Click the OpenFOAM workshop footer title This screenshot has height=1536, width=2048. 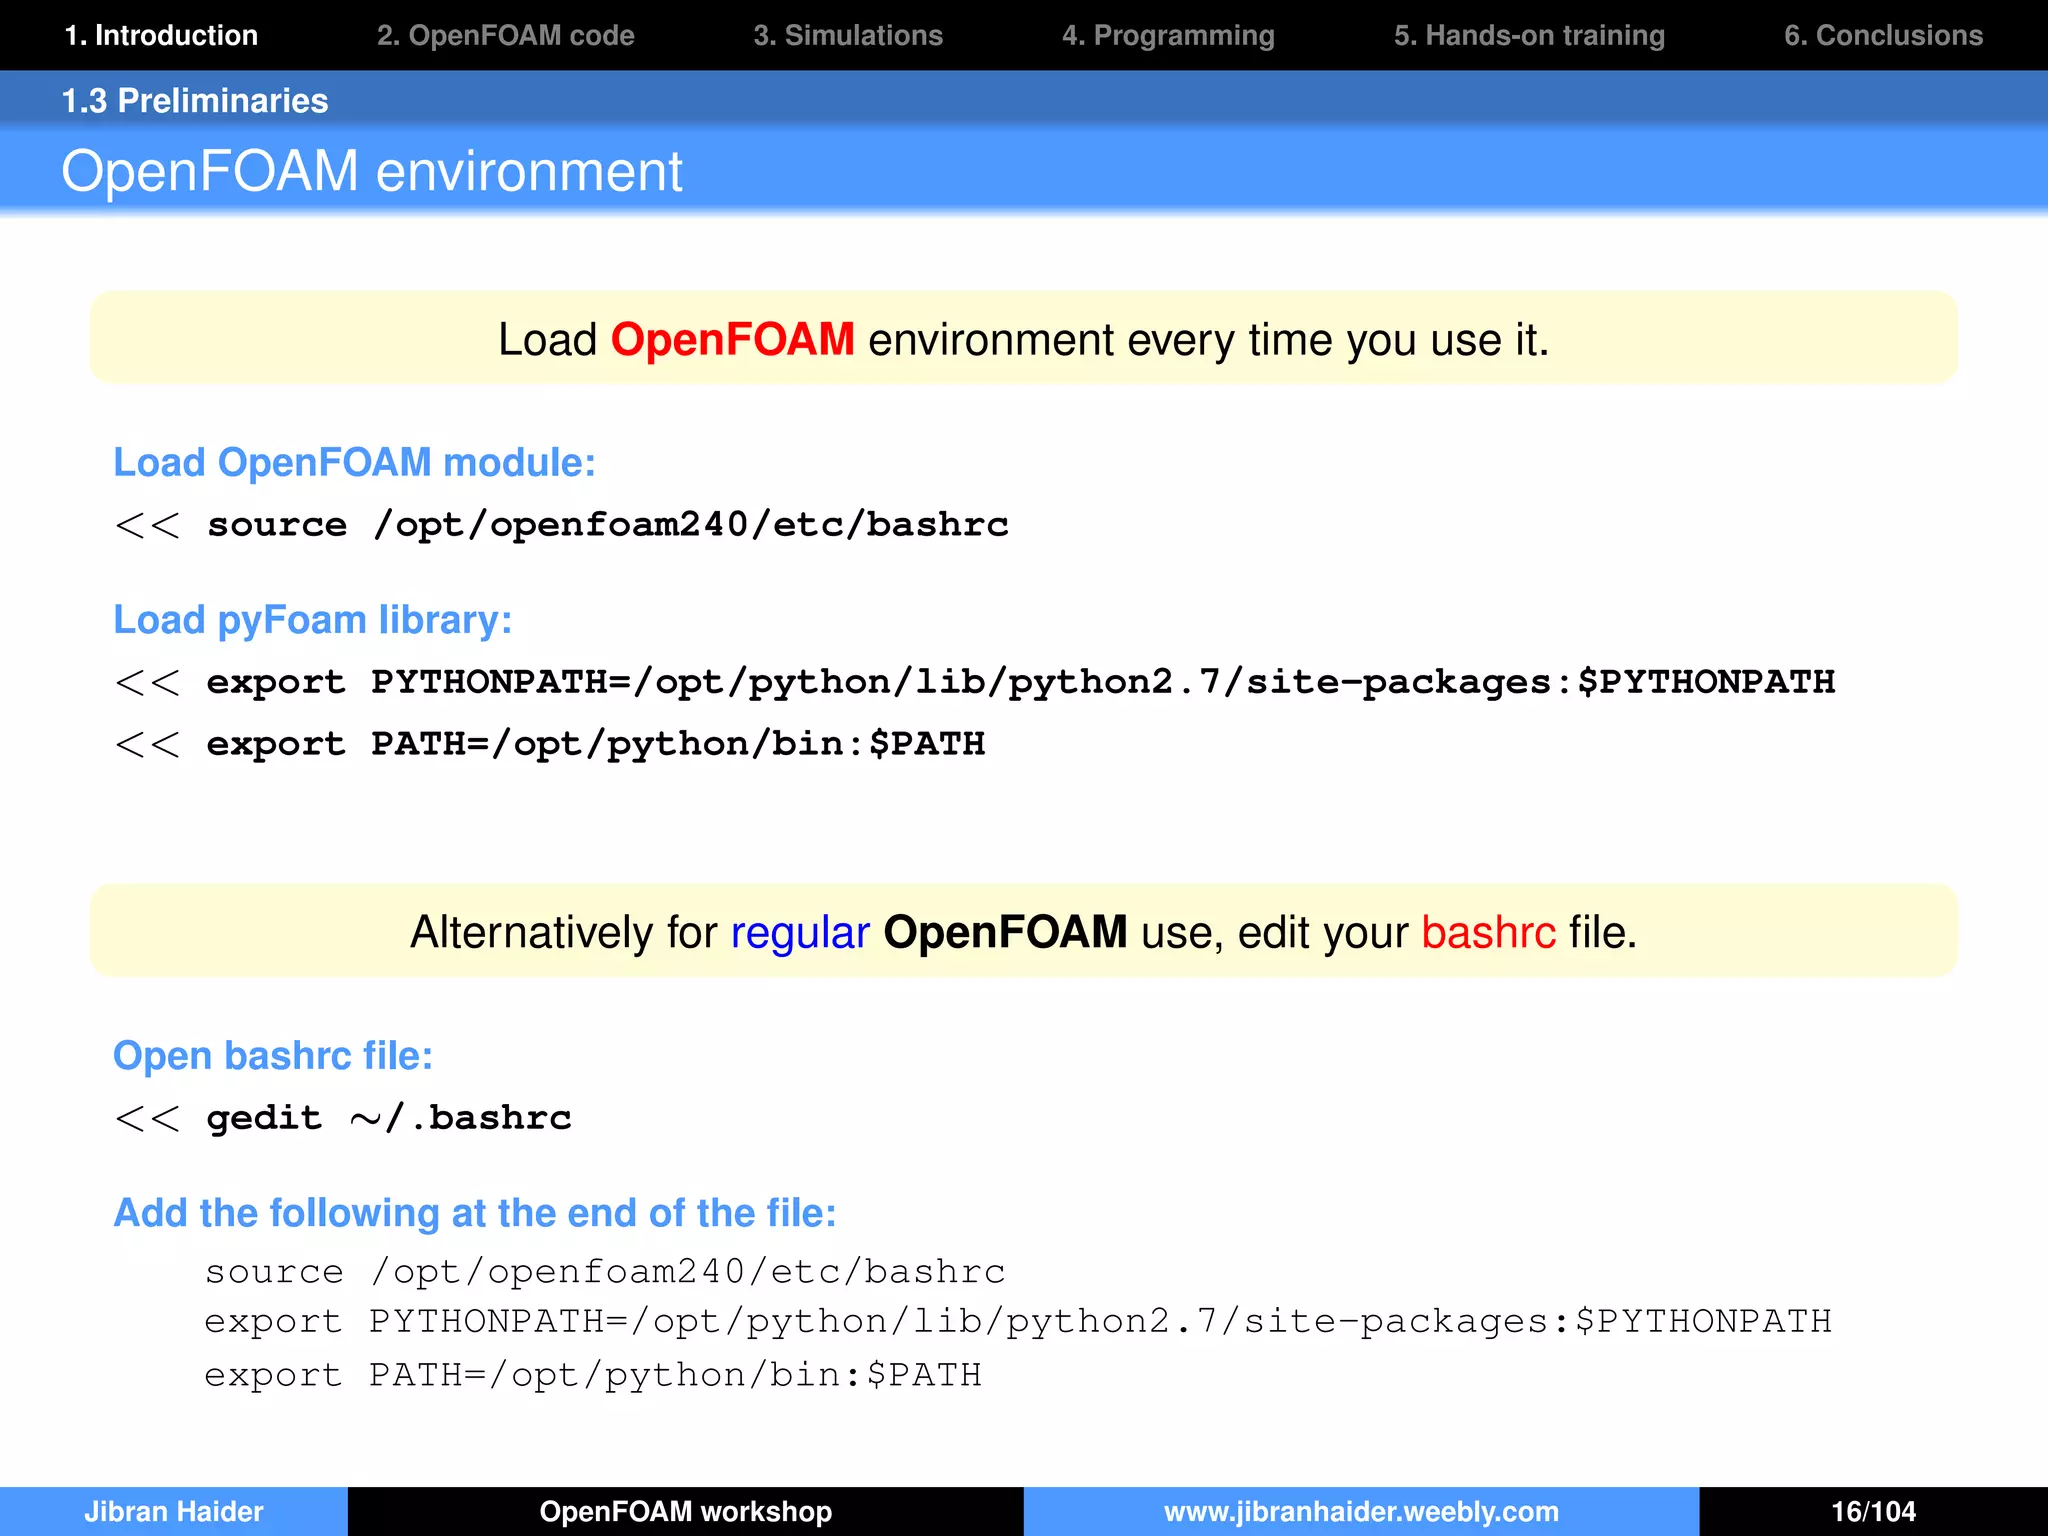click(x=686, y=1511)
